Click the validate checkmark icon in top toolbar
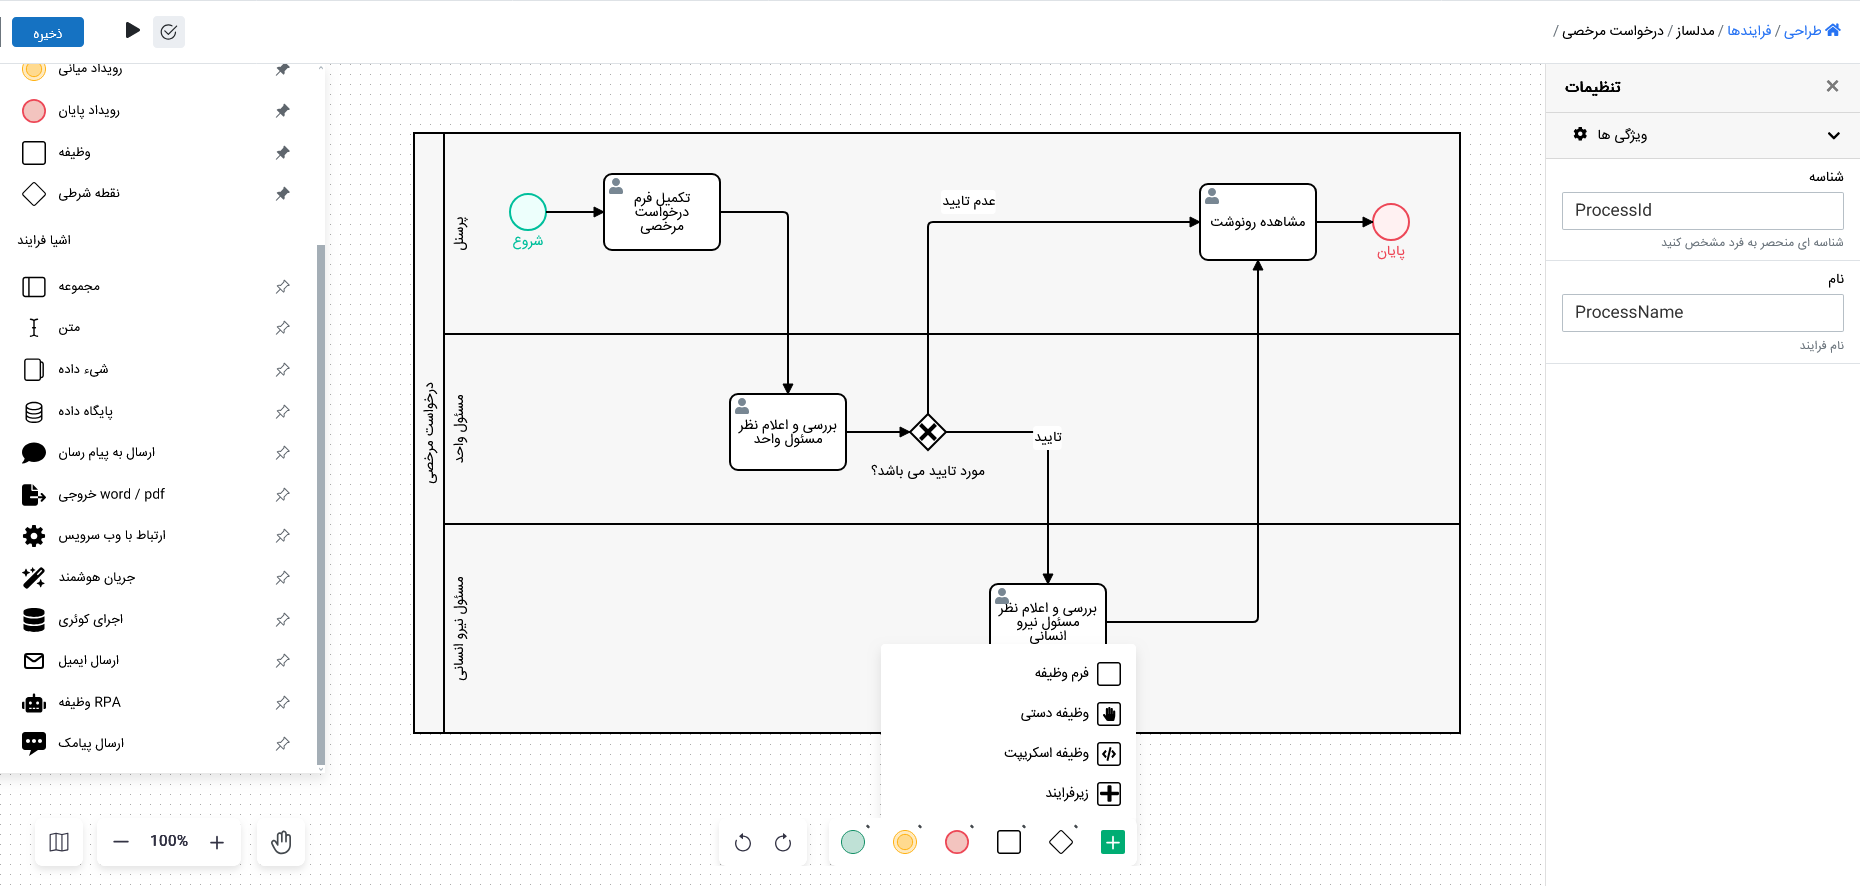The height and width of the screenshot is (886, 1860). [x=169, y=32]
